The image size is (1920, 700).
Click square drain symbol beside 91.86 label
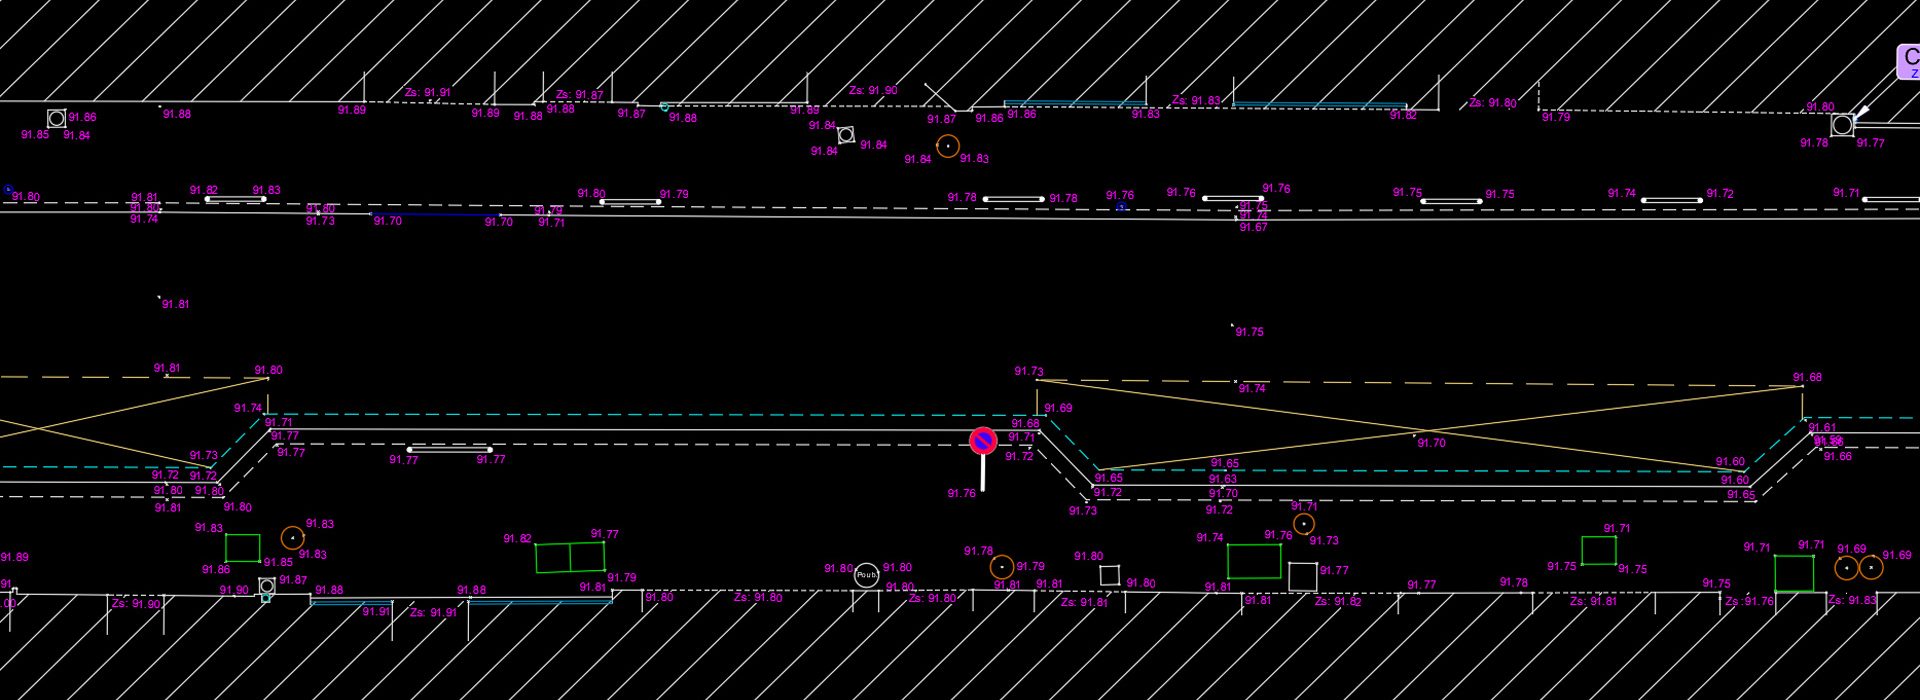[x=57, y=119]
